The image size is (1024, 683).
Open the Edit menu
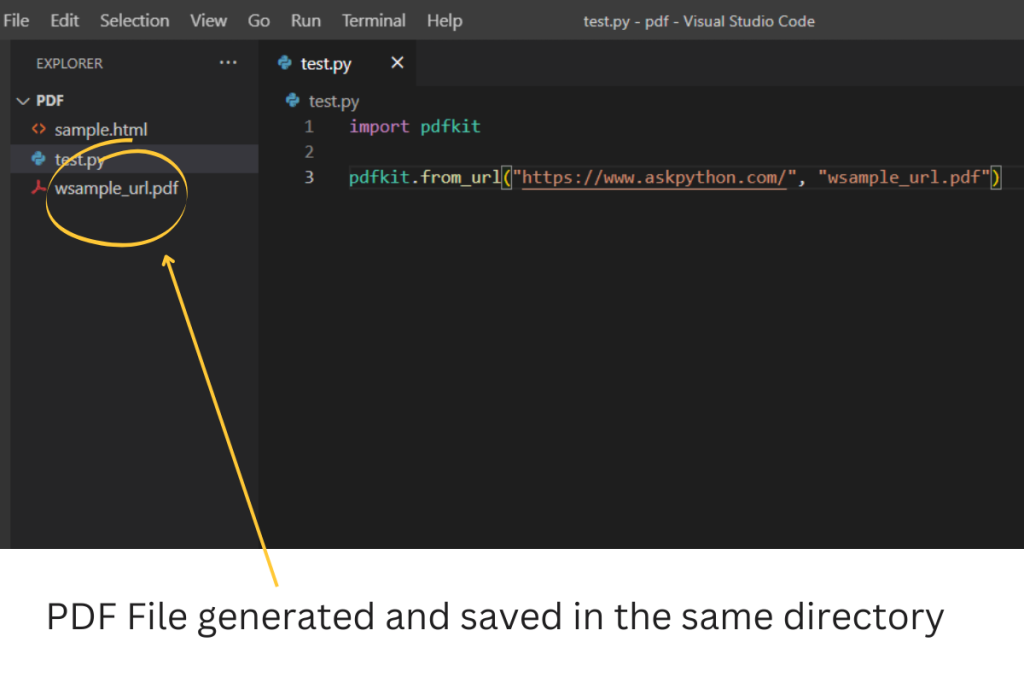[64, 20]
